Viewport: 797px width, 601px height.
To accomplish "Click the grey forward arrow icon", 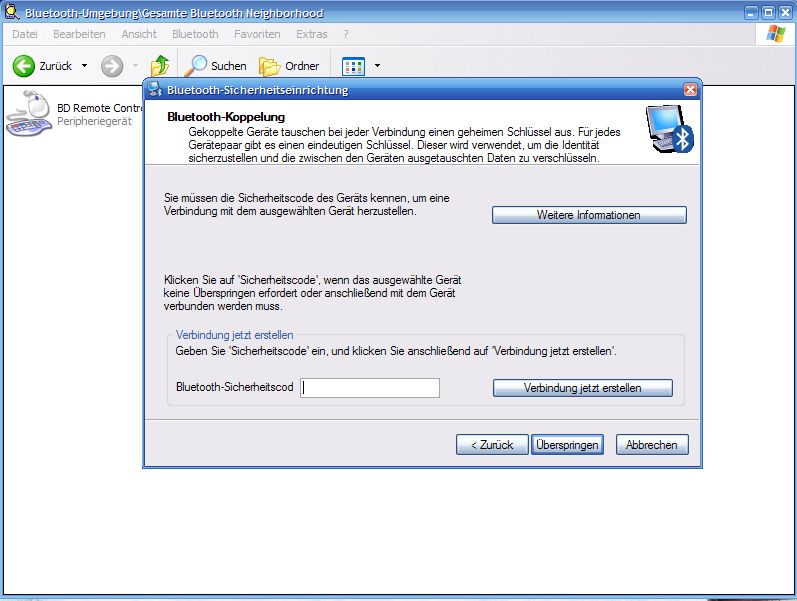I will (x=112, y=66).
